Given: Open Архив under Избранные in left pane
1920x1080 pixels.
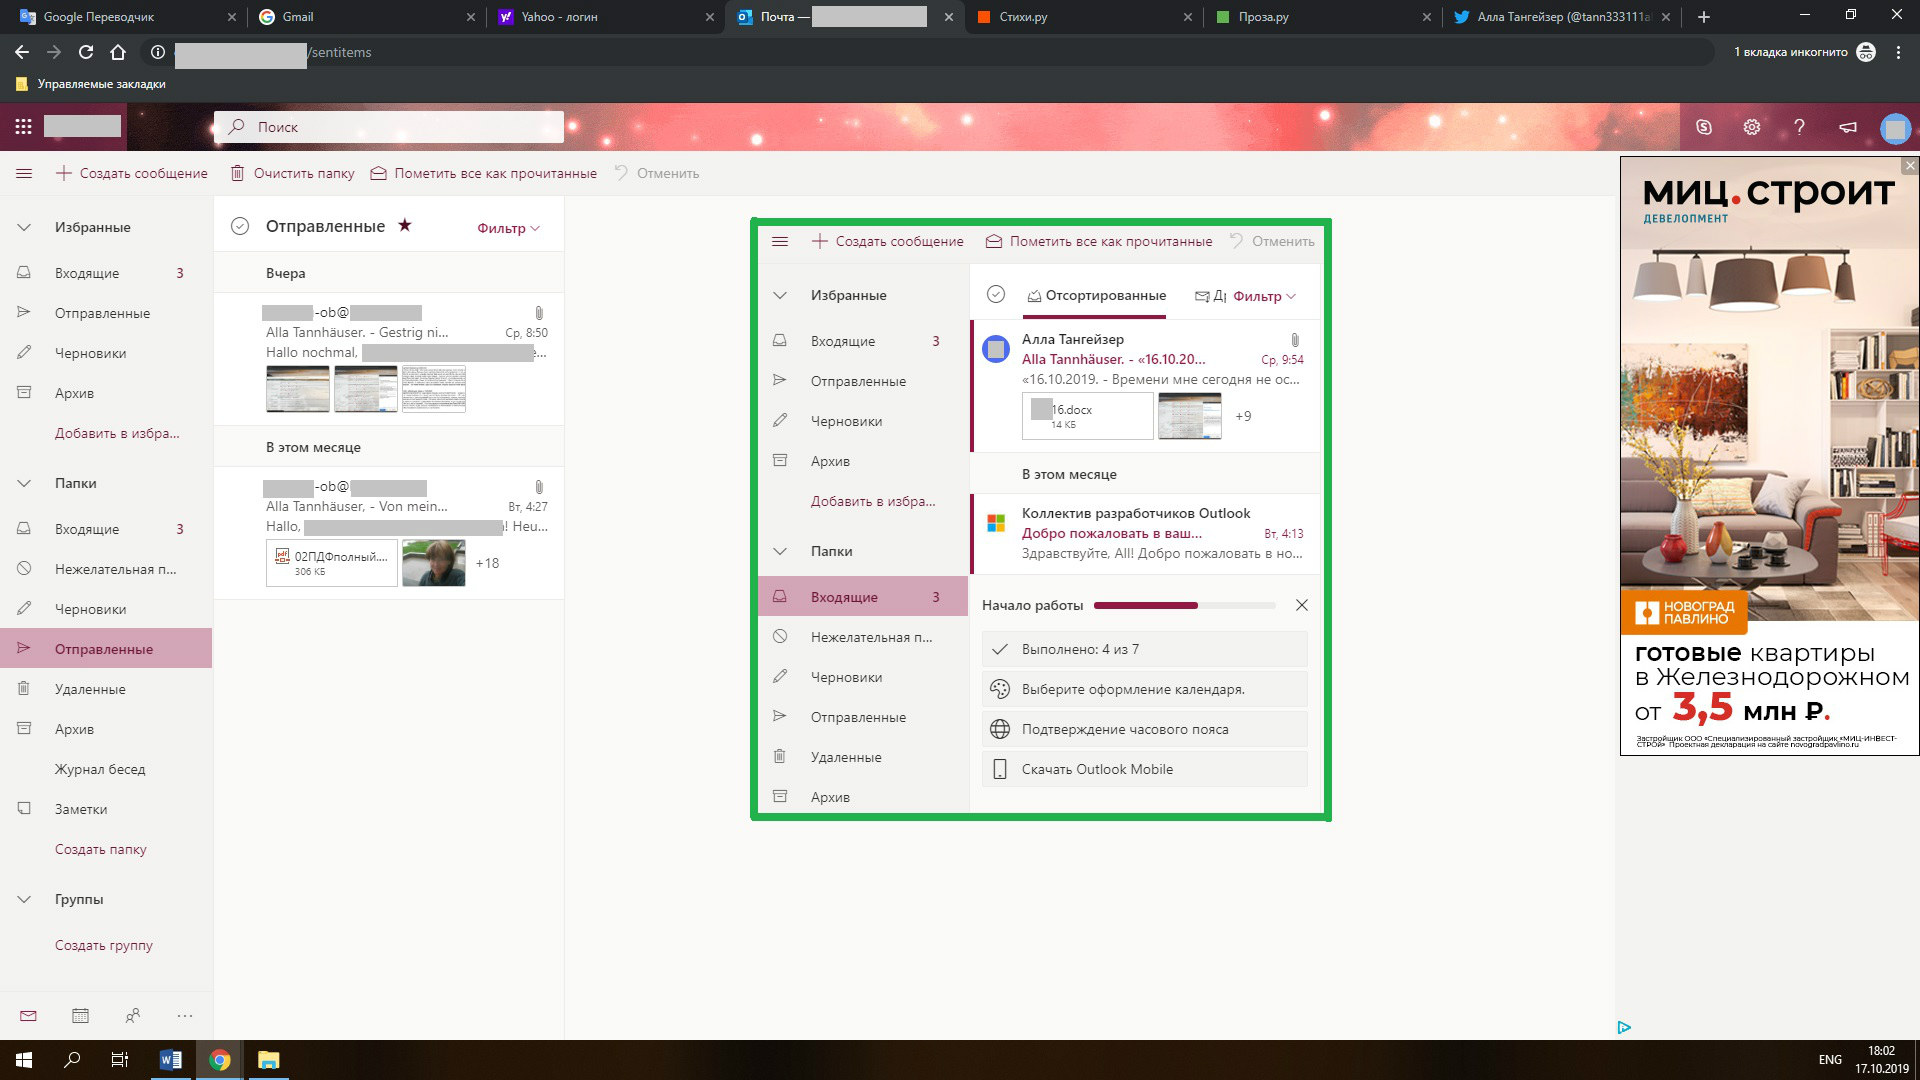Looking at the screenshot, I should click(106, 393).
